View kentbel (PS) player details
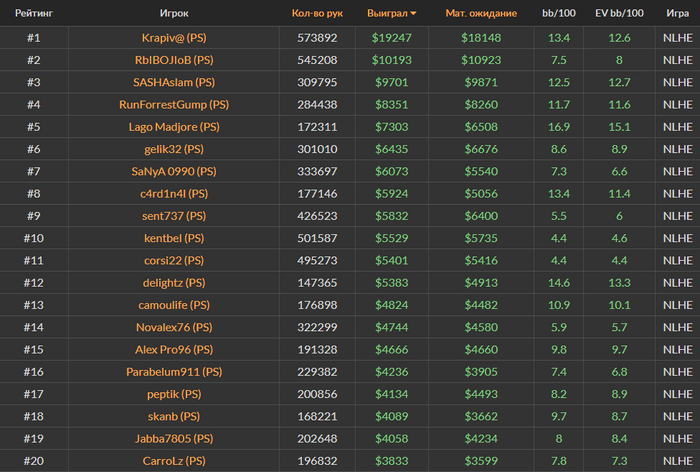The height and width of the screenshot is (472, 700). [174, 238]
